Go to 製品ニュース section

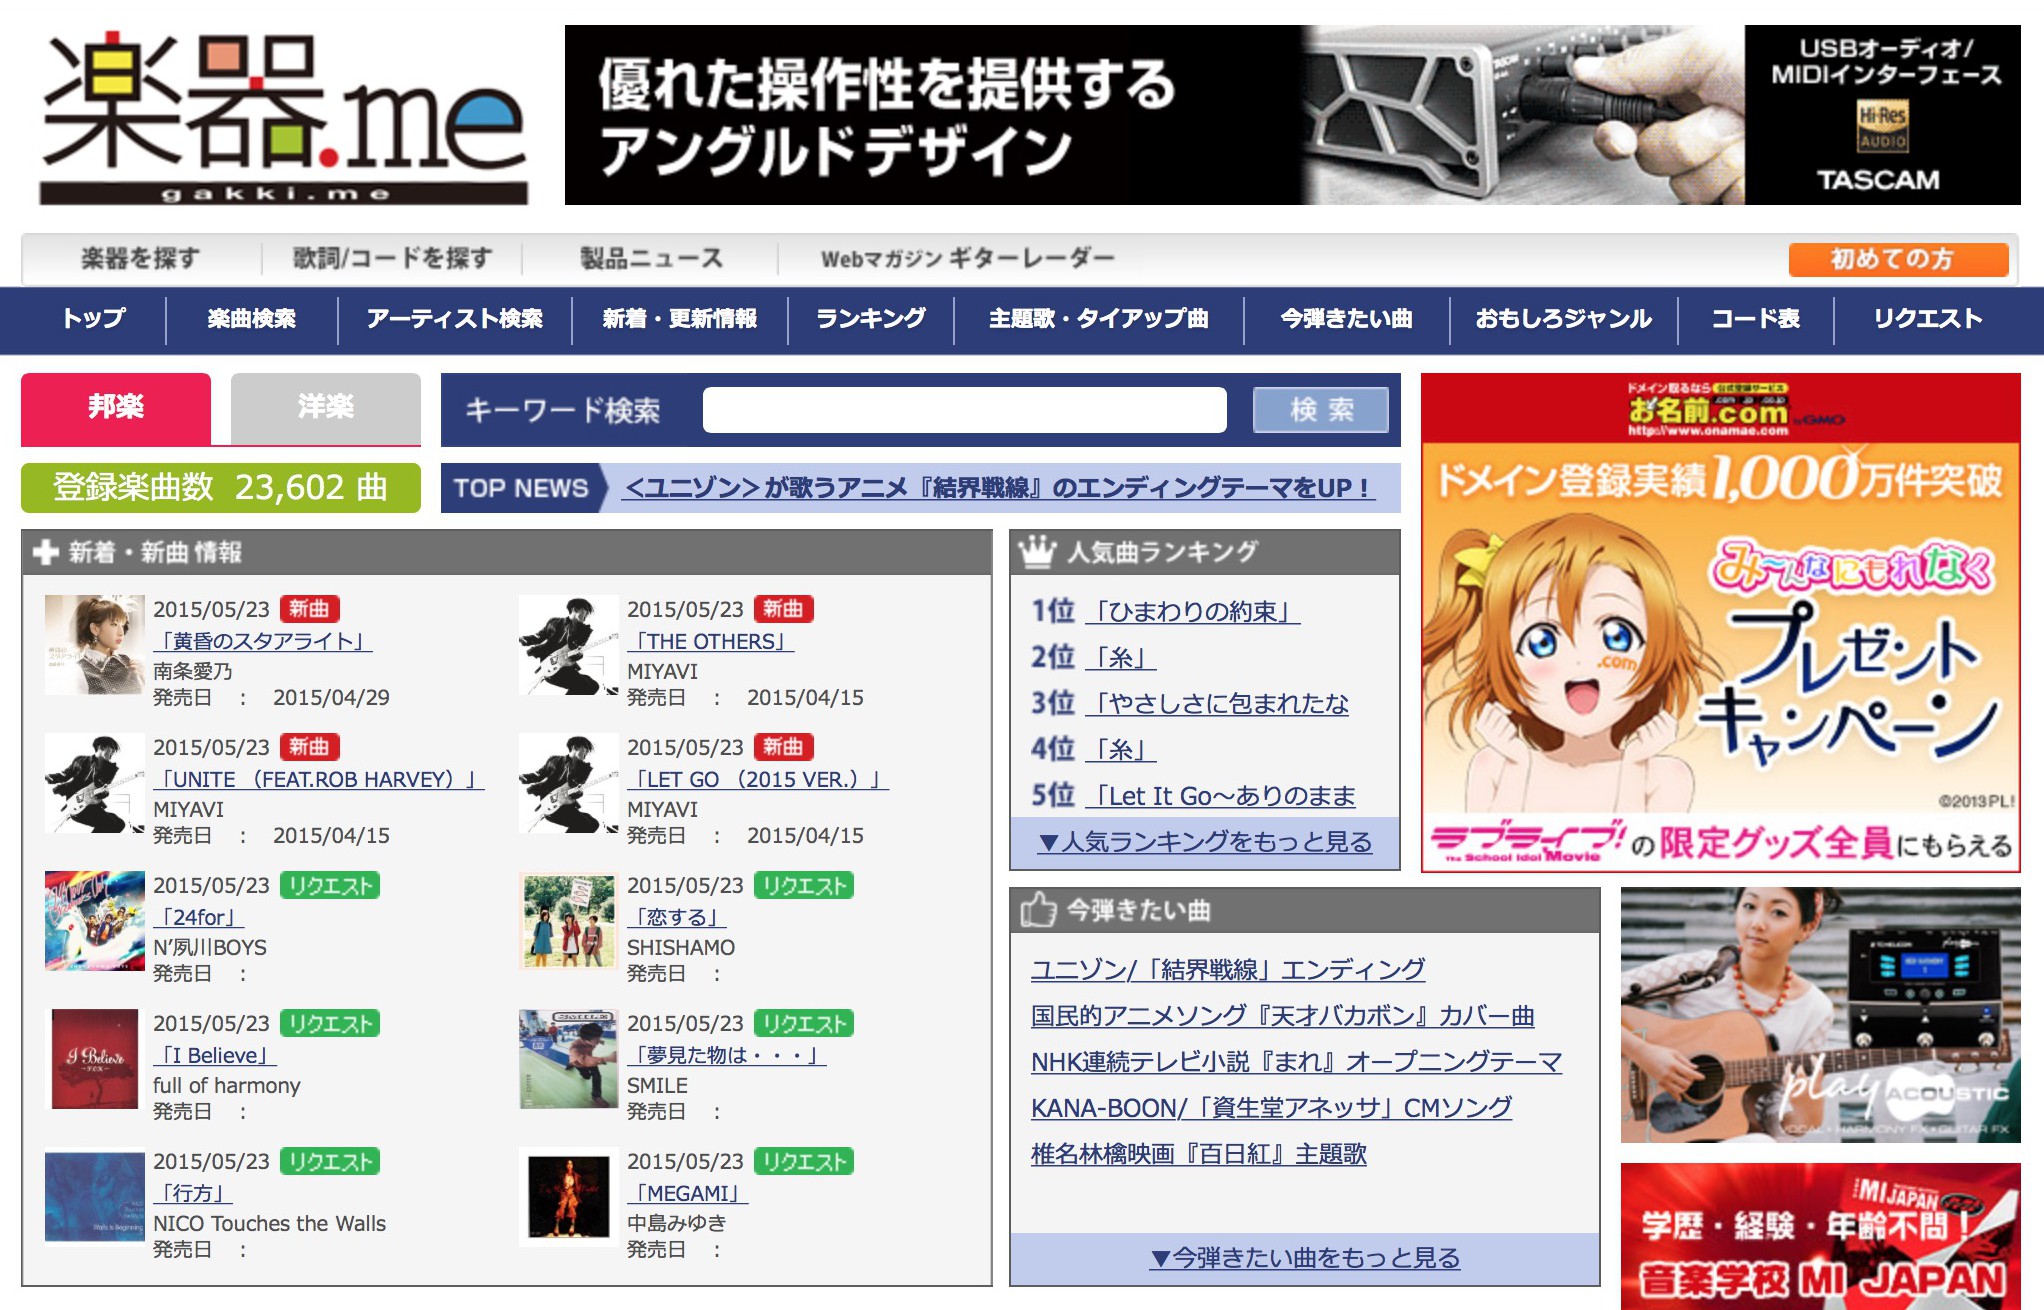[x=651, y=259]
